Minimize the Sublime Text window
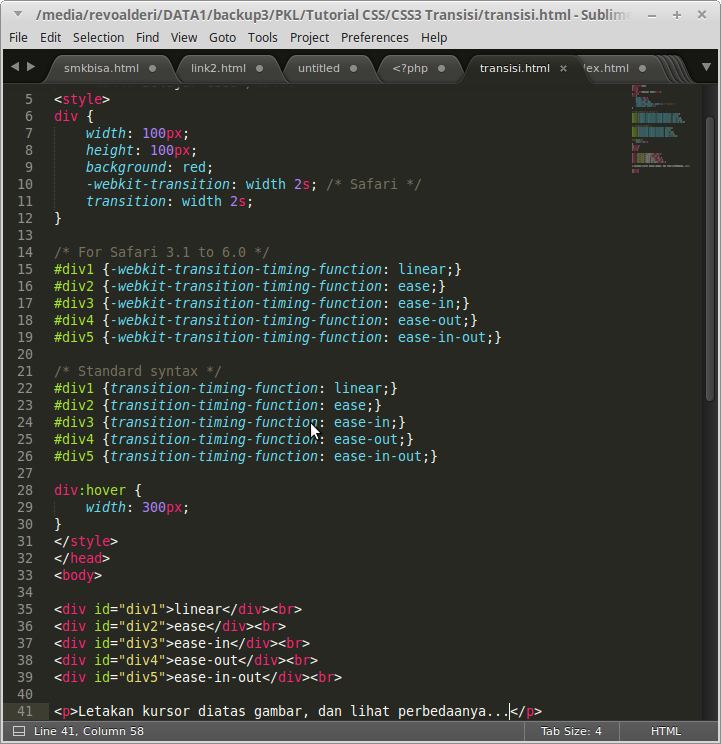 coord(652,16)
